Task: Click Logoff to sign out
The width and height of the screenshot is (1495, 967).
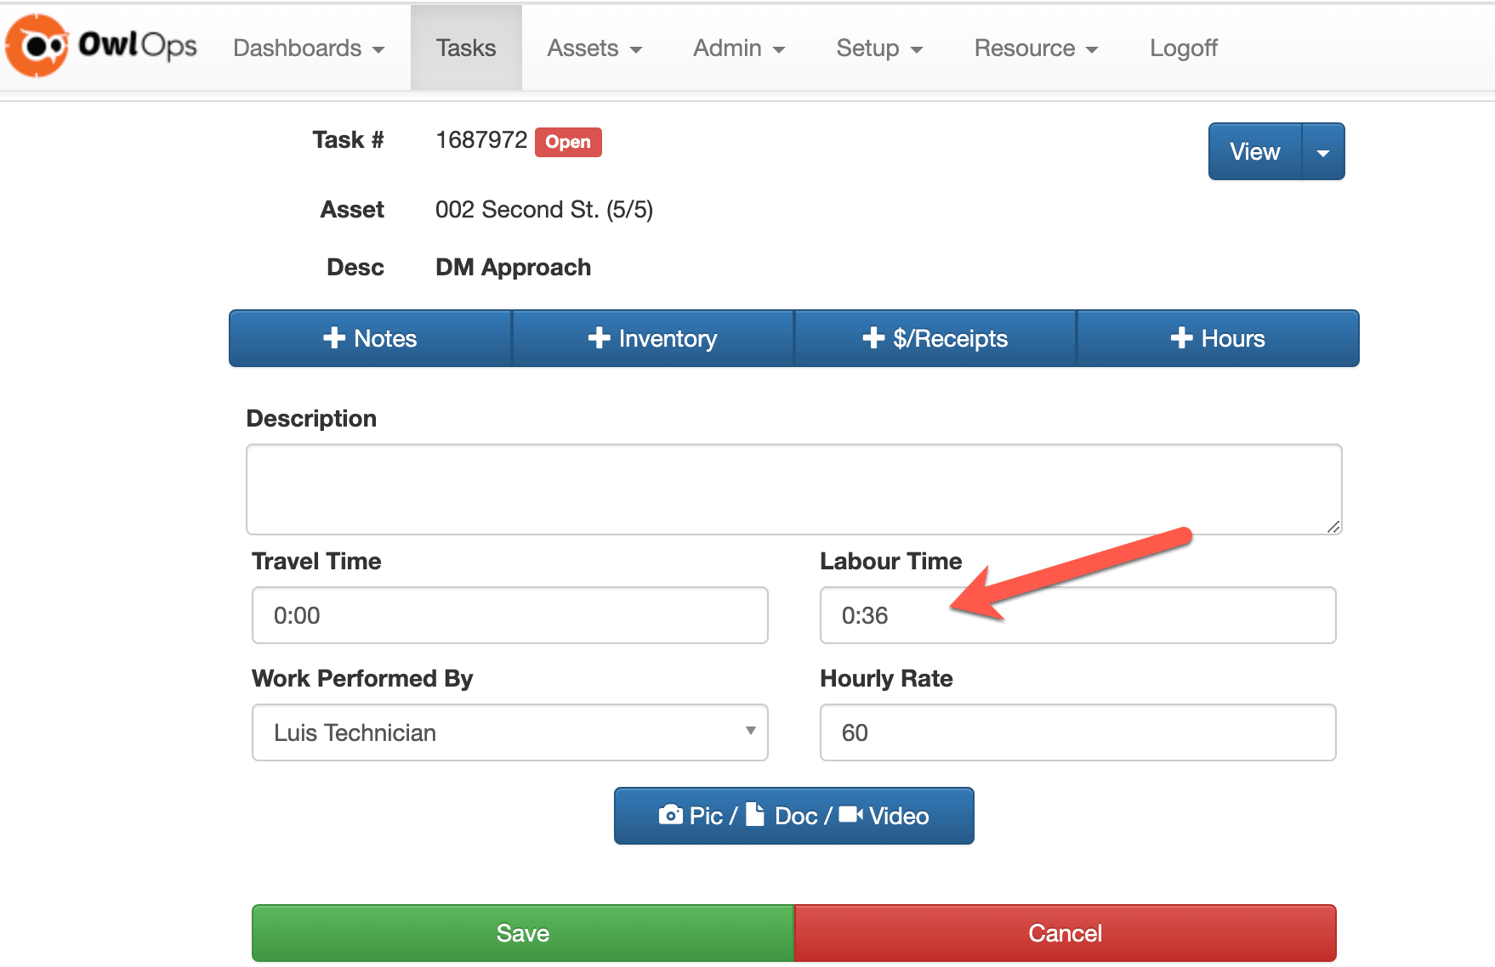Action: pyautogui.click(x=1183, y=47)
